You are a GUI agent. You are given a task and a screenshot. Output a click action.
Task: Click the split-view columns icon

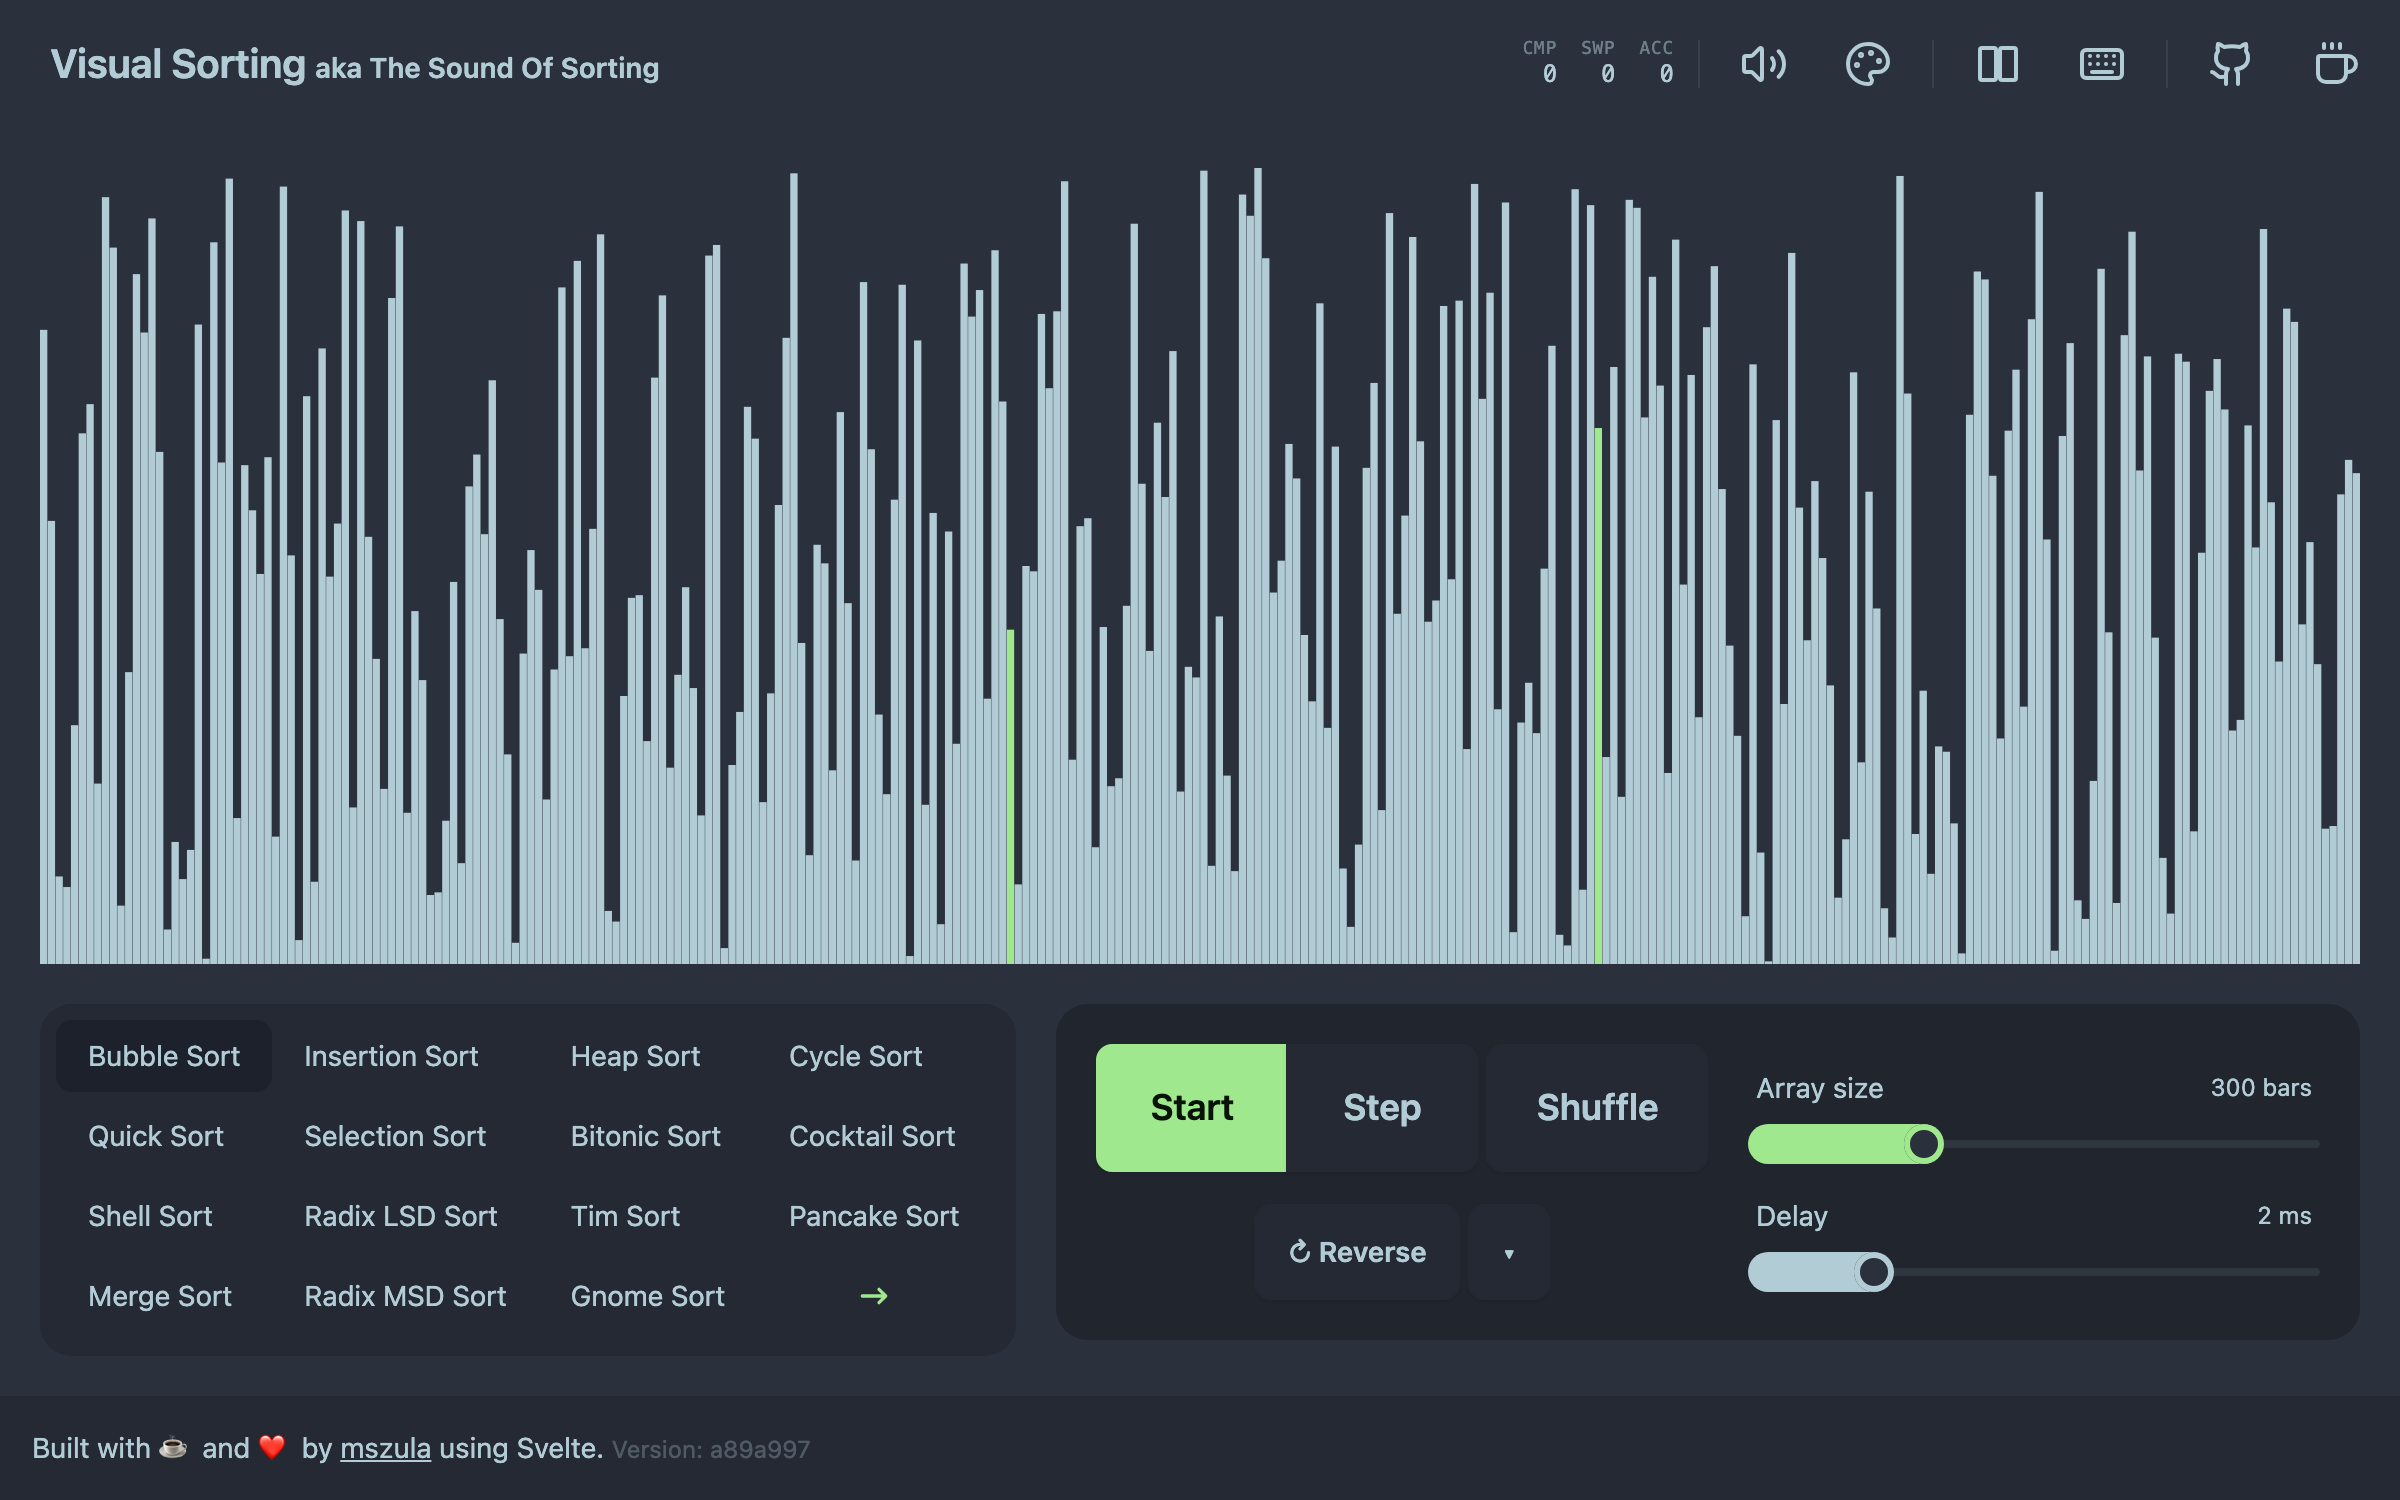1997,65
